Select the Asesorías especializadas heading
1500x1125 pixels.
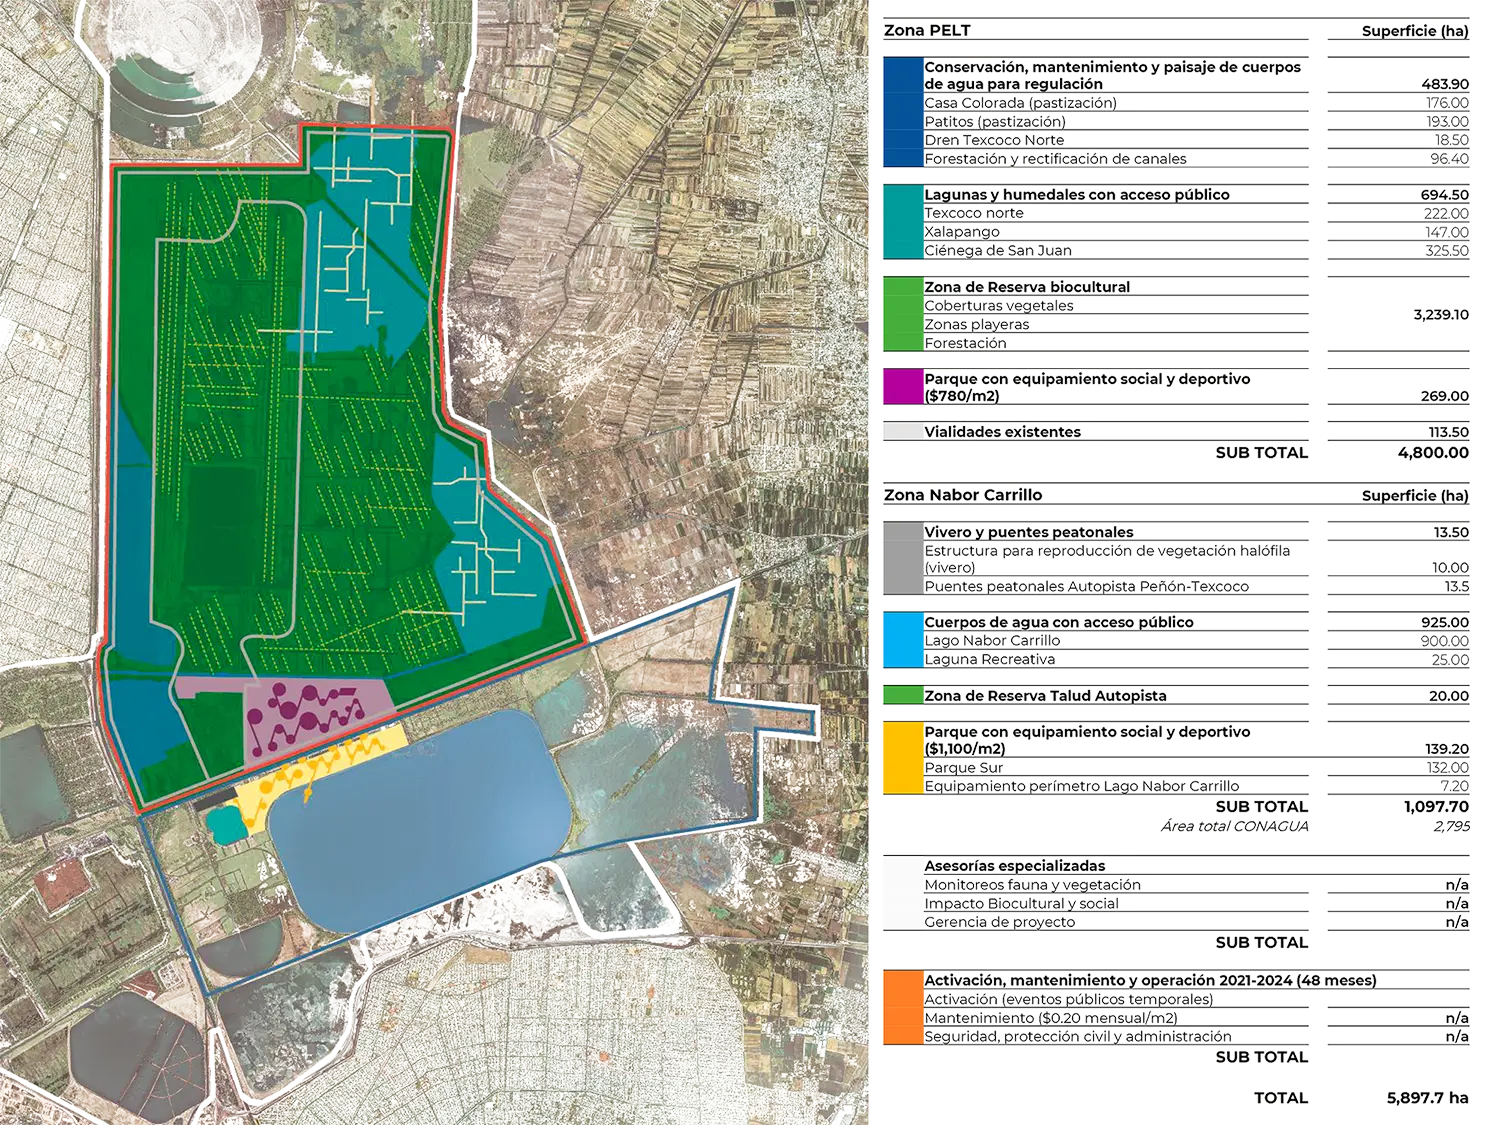tap(1014, 866)
